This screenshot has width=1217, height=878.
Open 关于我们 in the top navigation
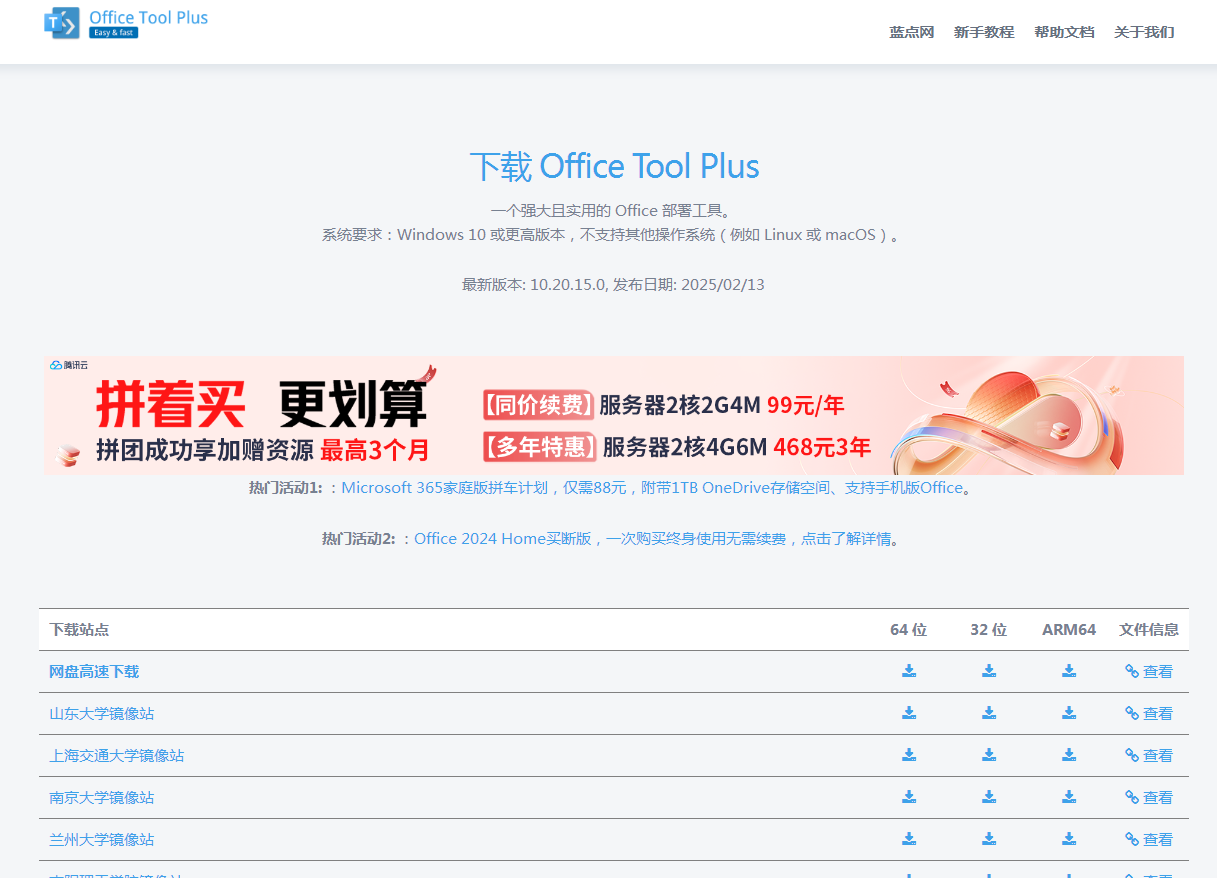coord(1144,32)
